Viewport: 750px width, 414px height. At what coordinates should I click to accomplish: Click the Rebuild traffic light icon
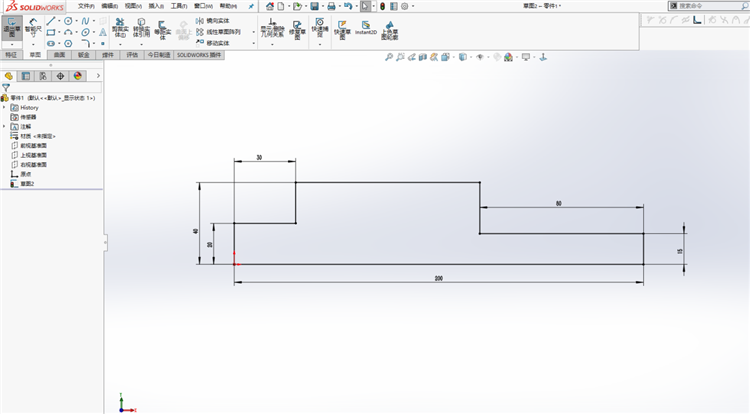click(383, 6)
